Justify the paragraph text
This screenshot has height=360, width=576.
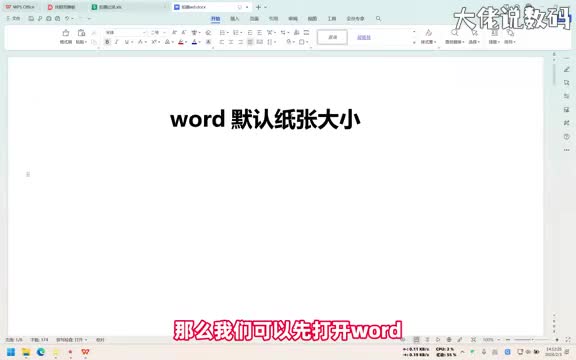pyautogui.click(x=250, y=42)
